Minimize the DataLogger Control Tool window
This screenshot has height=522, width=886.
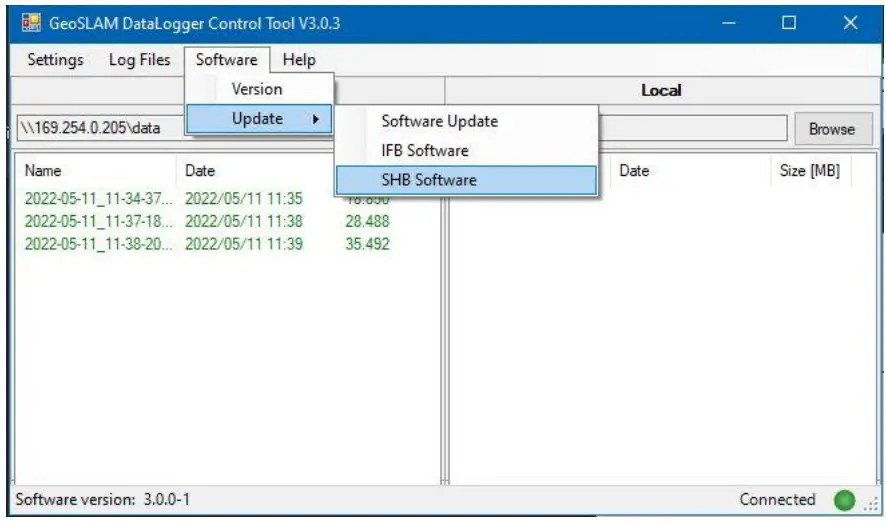tap(729, 23)
